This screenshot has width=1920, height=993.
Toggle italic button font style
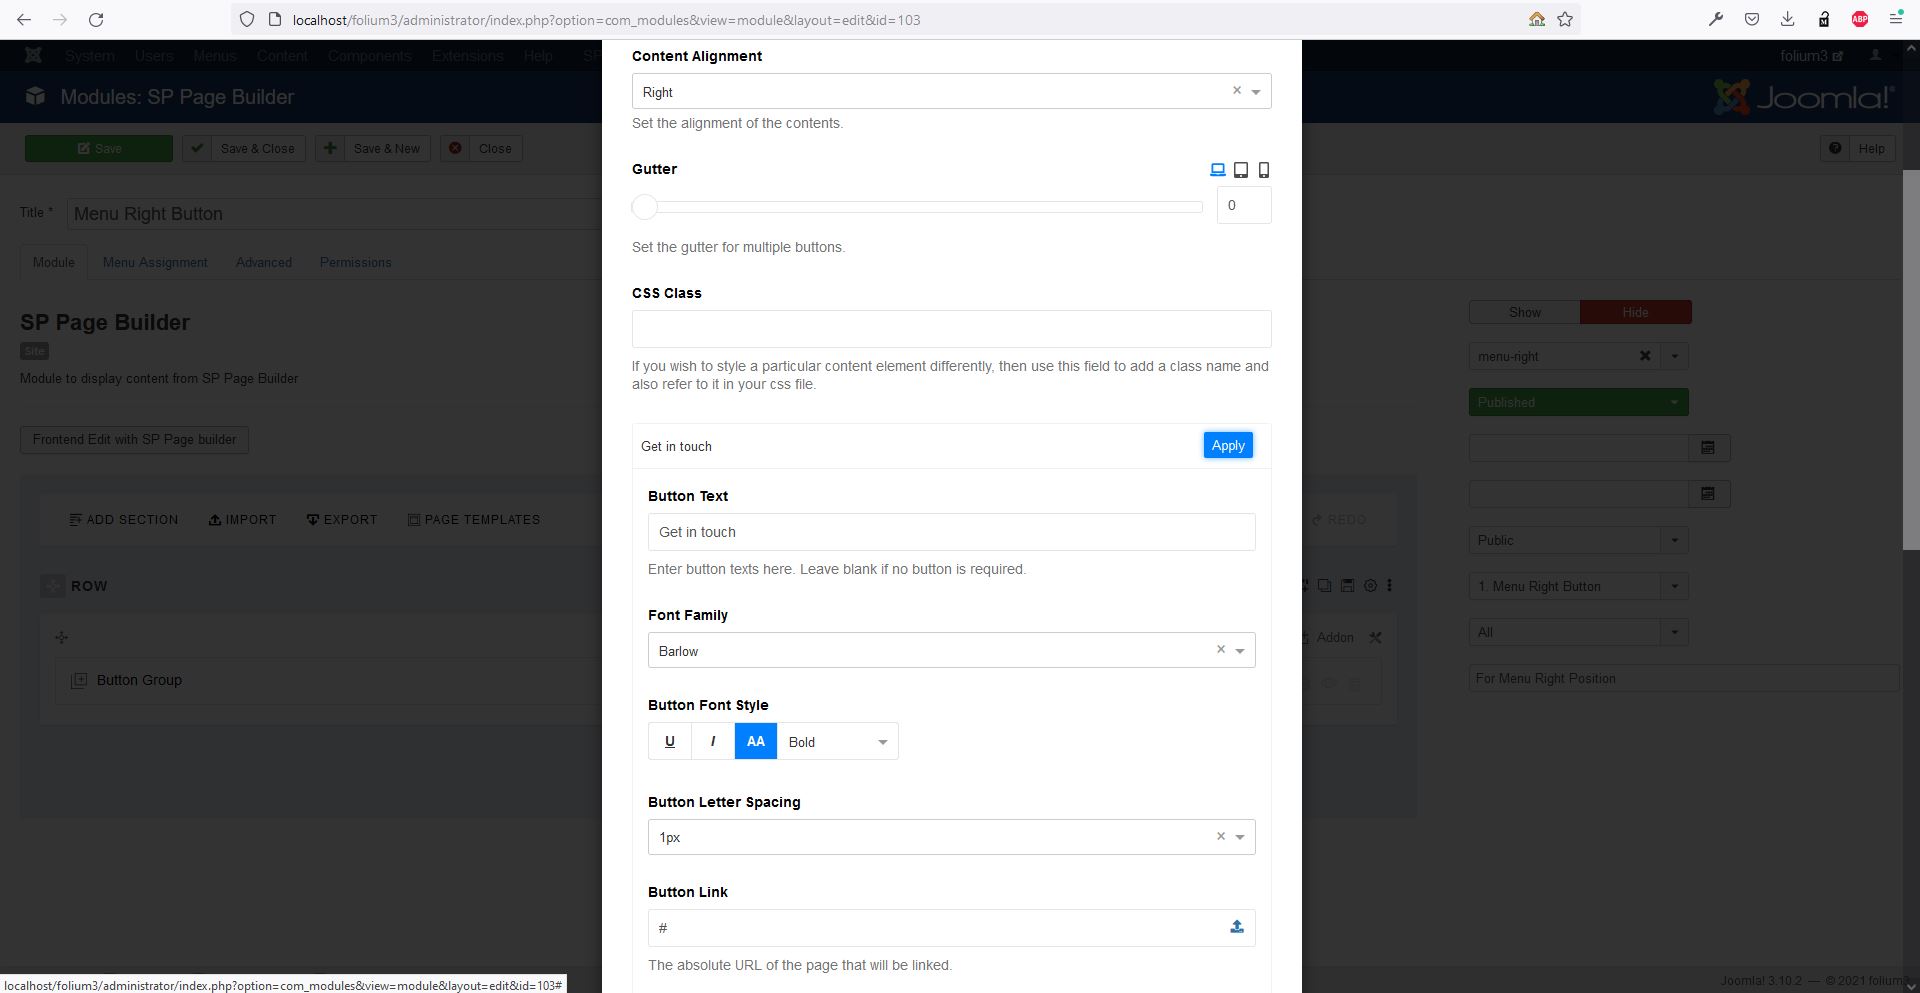[x=713, y=741]
